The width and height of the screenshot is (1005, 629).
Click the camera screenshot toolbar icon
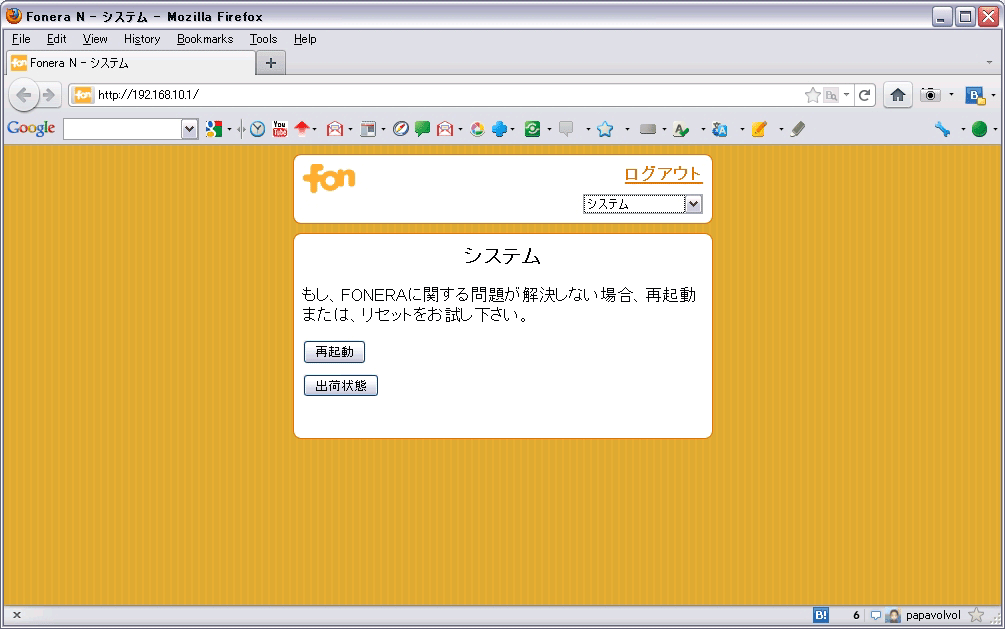[x=930, y=95]
